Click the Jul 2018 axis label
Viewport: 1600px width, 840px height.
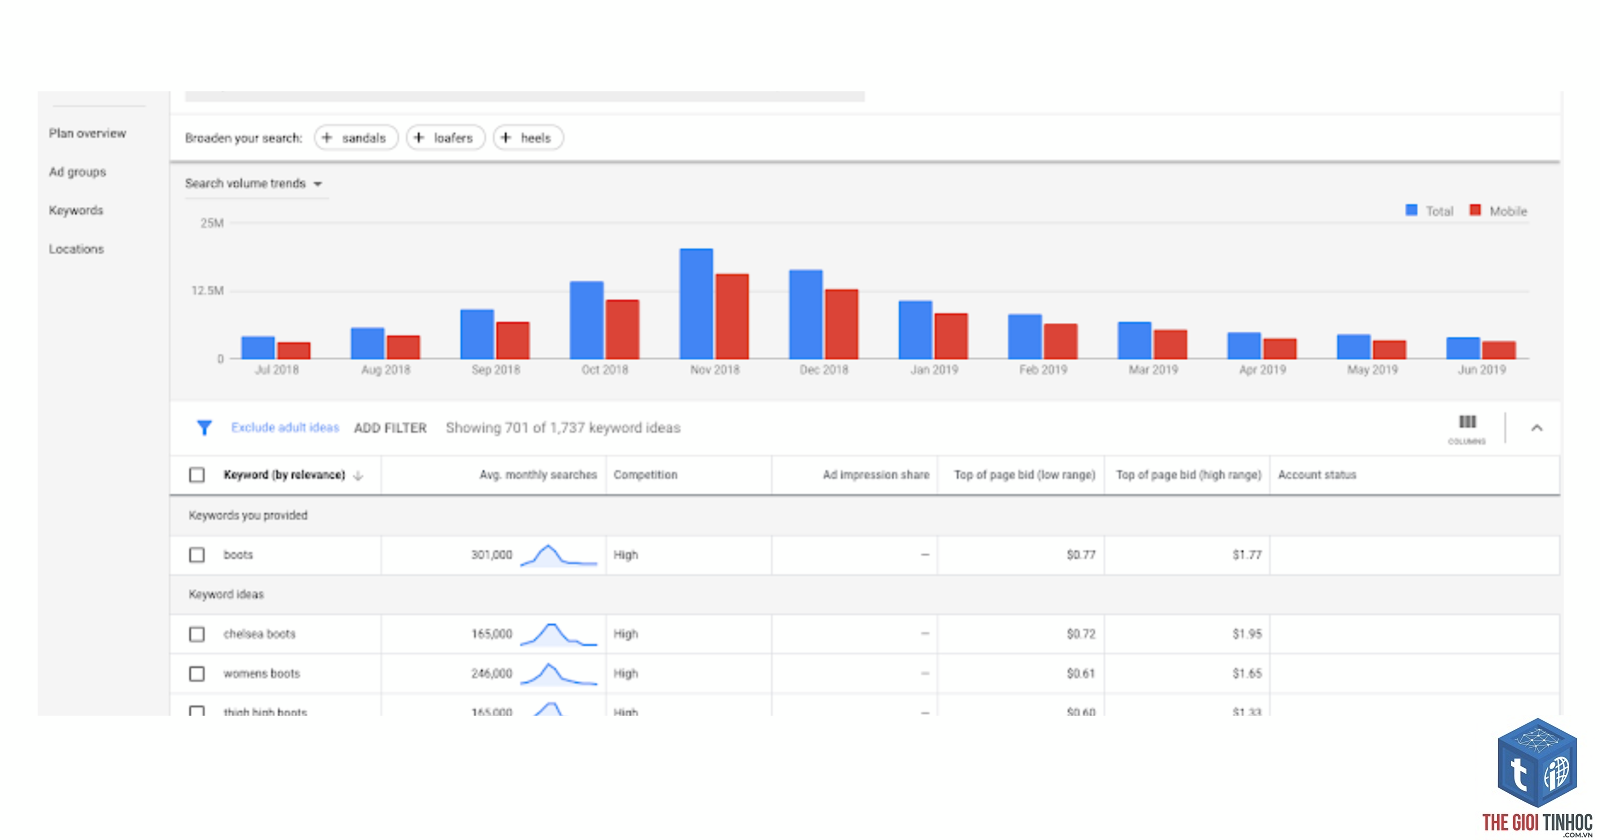(x=277, y=370)
